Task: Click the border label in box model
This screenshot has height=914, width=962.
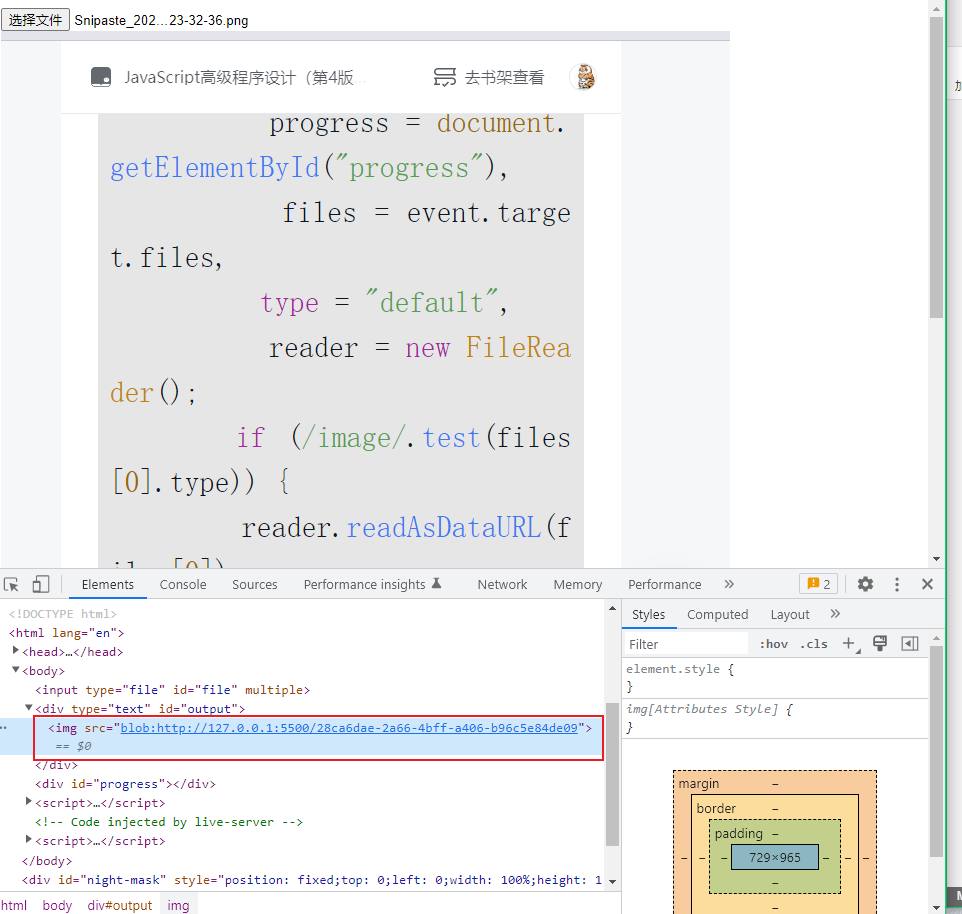Action: coord(716,808)
